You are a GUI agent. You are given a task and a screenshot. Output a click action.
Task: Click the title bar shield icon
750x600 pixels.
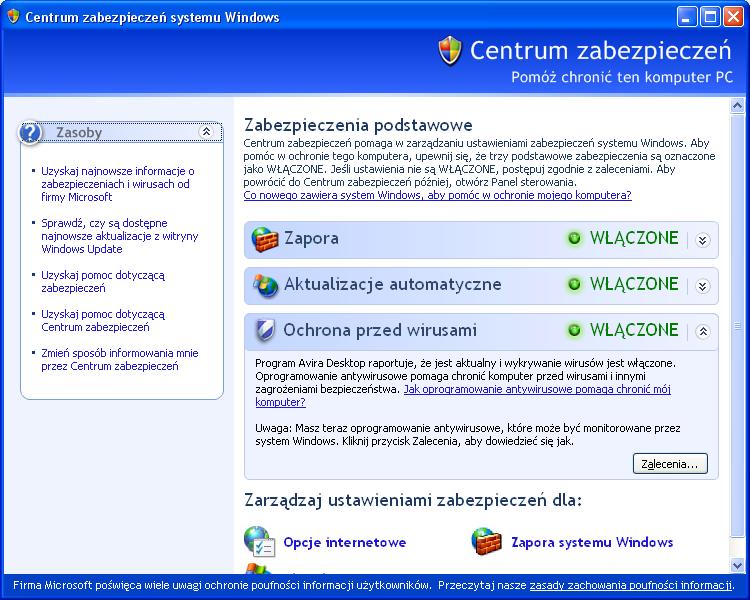click(x=13, y=17)
